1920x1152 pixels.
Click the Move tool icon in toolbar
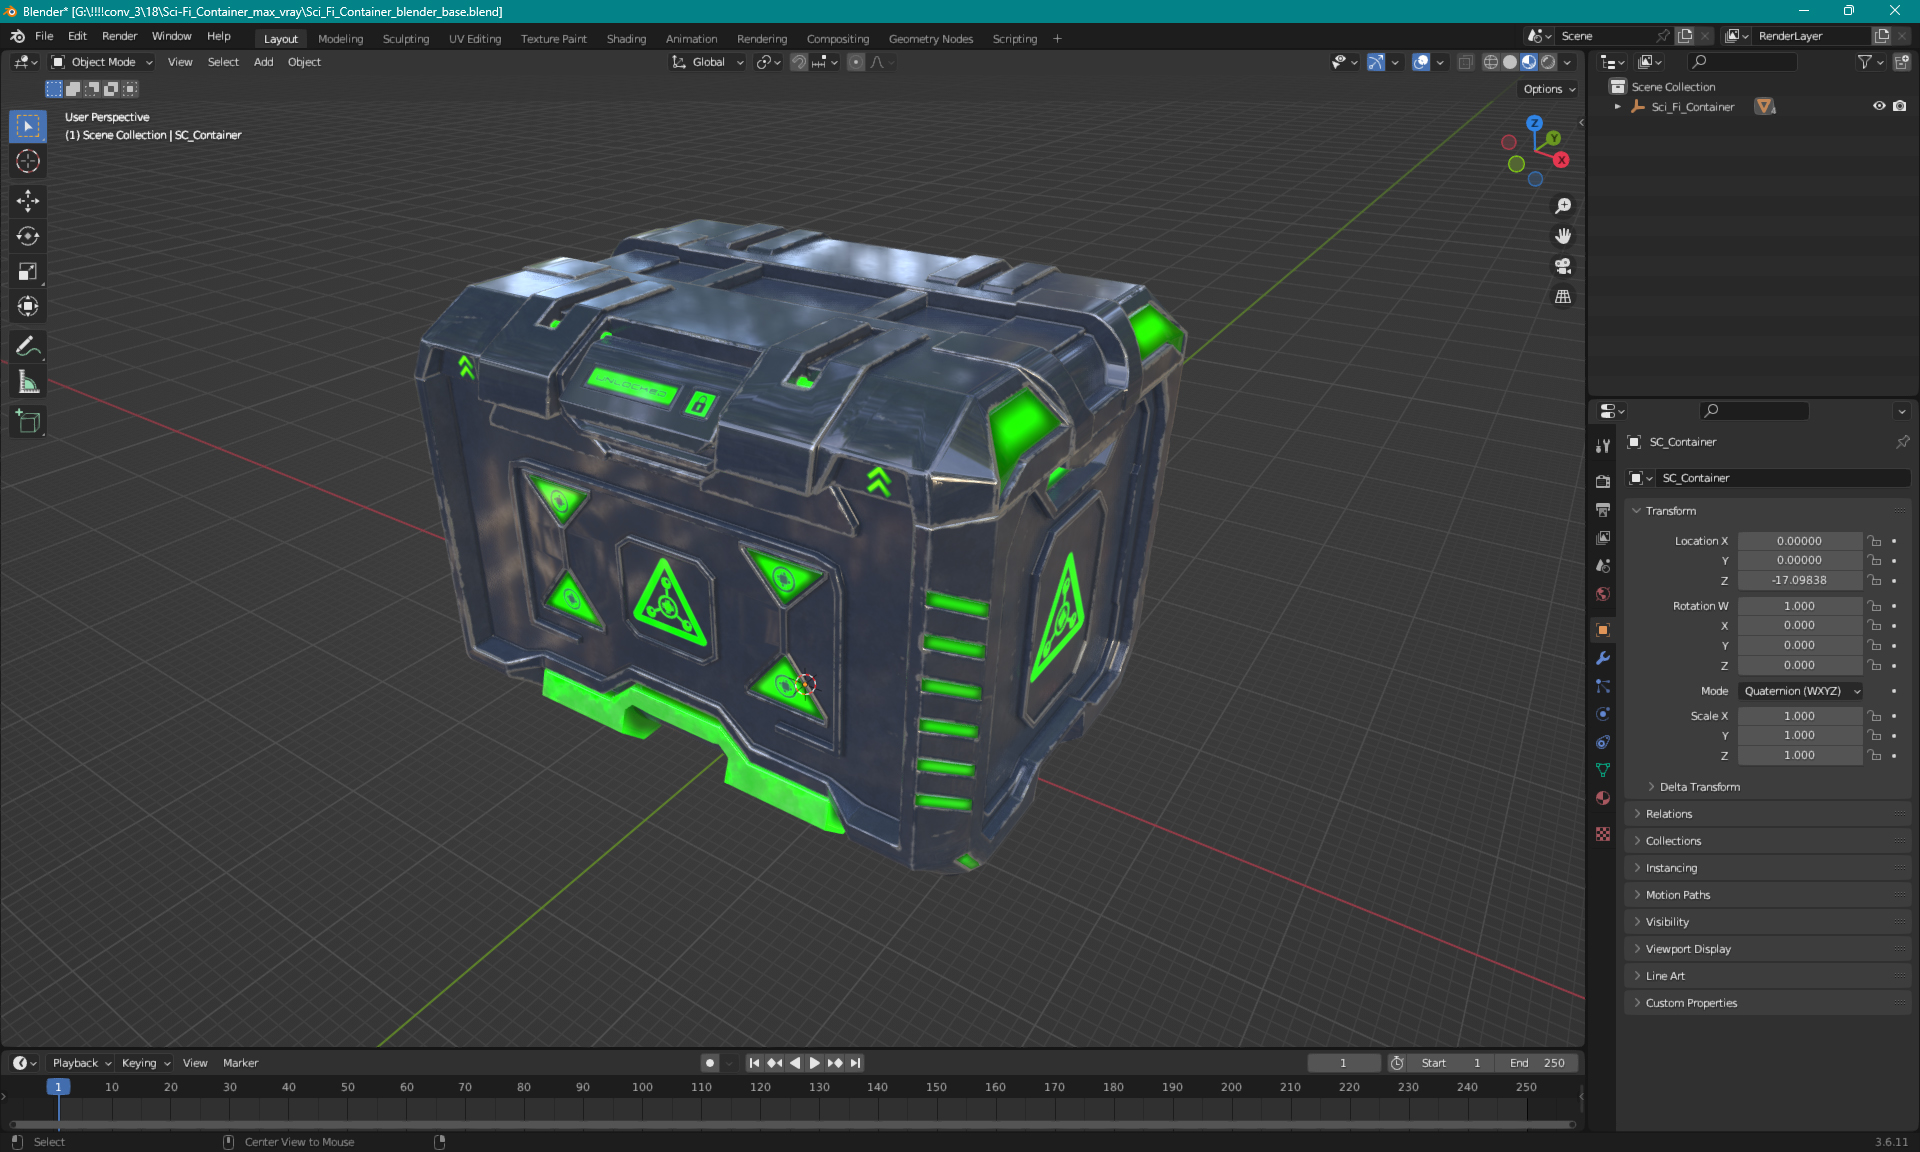pyautogui.click(x=30, y=200)
